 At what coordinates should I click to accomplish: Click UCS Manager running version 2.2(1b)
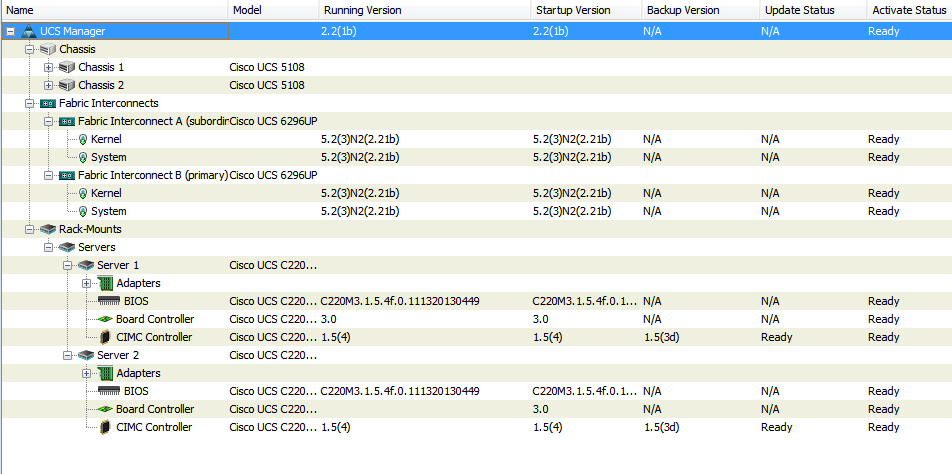(x=339, y=32)
